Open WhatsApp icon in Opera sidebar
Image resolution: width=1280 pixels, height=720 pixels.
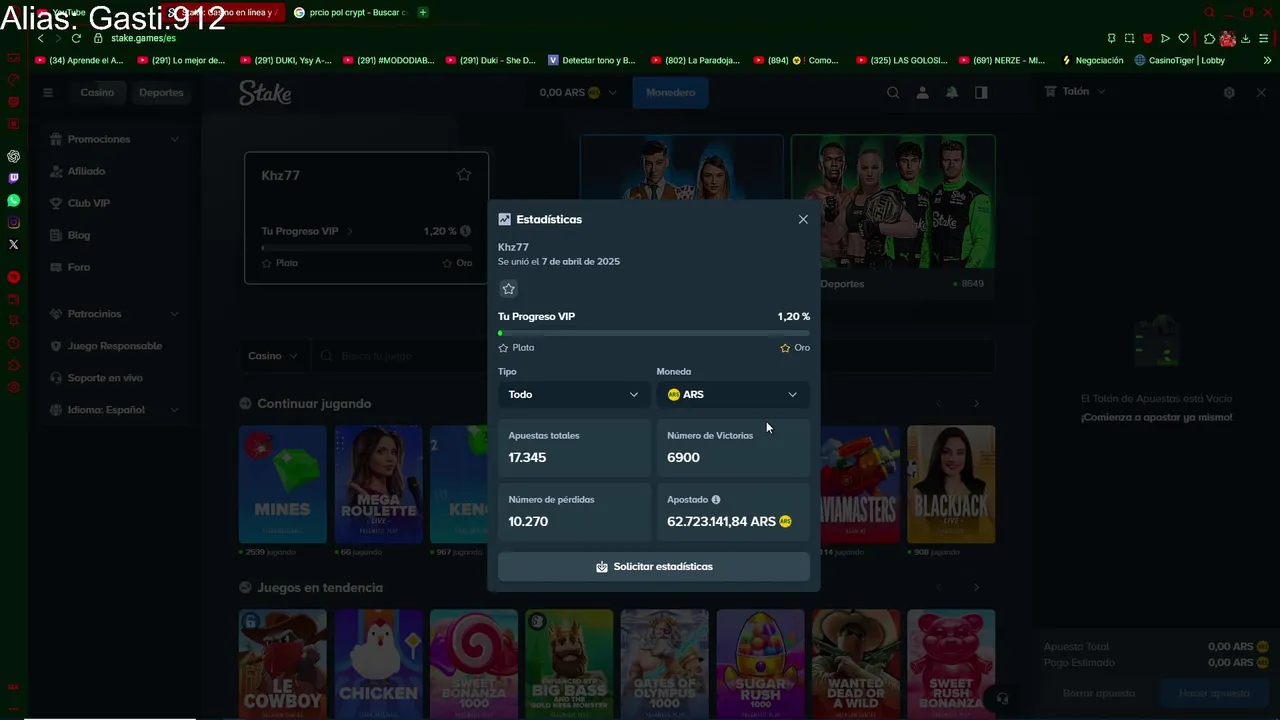pyautogui.click(x=13, y=200)
